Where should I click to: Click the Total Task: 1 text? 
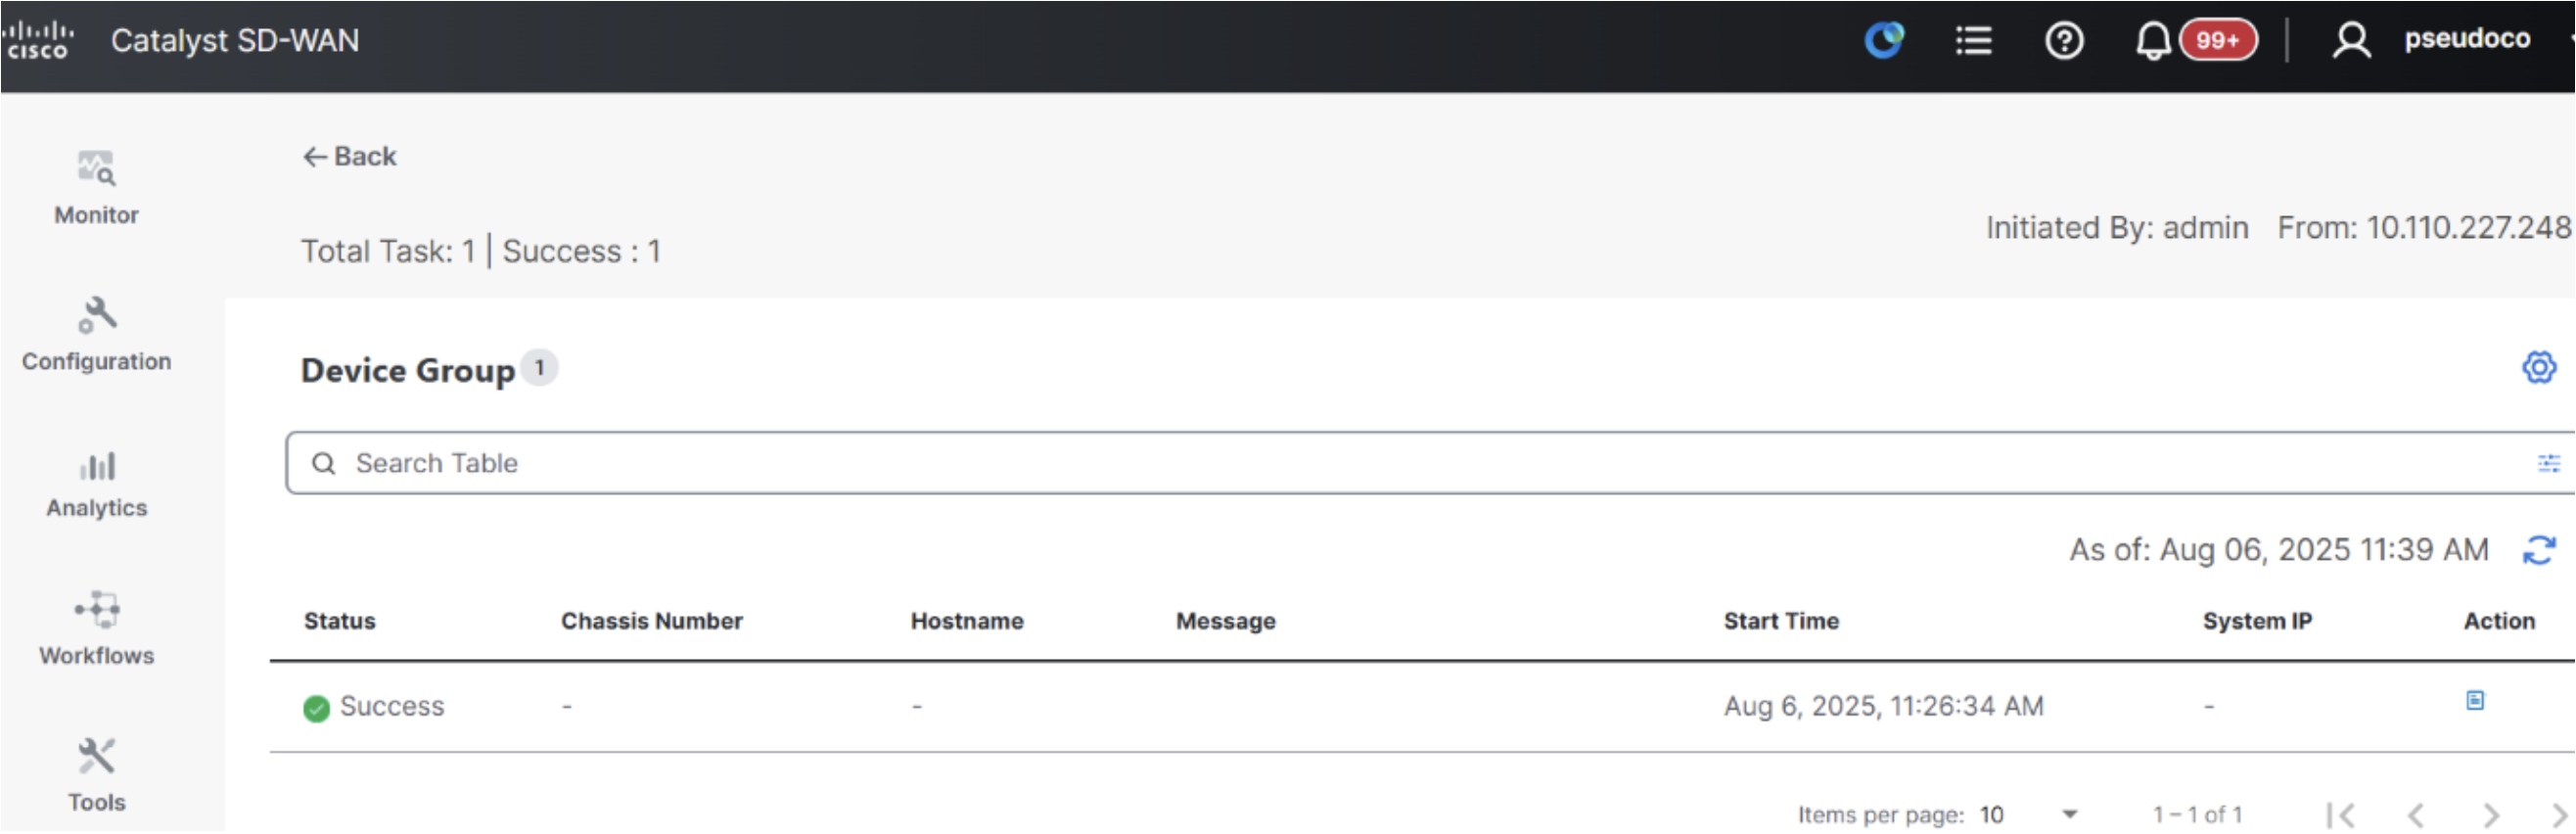[388, 251]
